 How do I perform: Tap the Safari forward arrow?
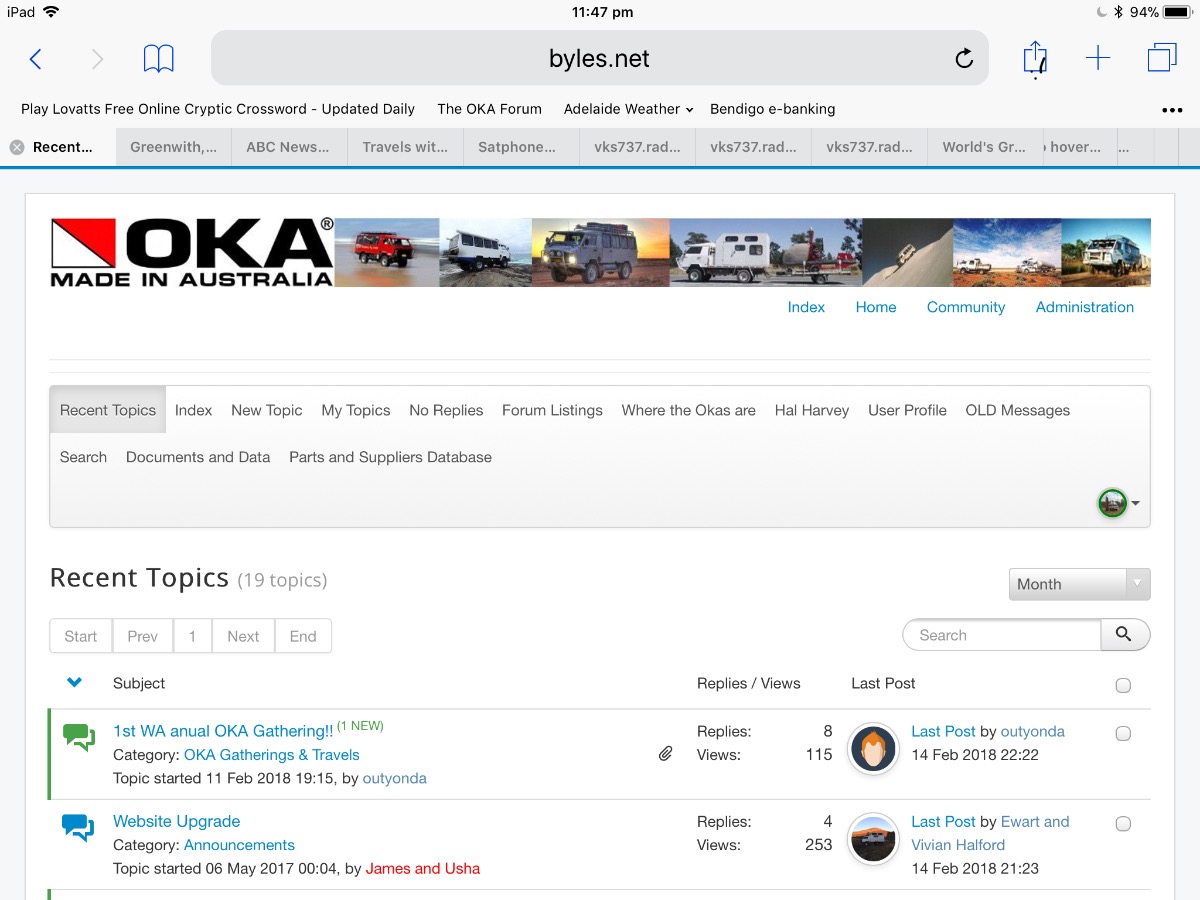click(x=97, y=59)
